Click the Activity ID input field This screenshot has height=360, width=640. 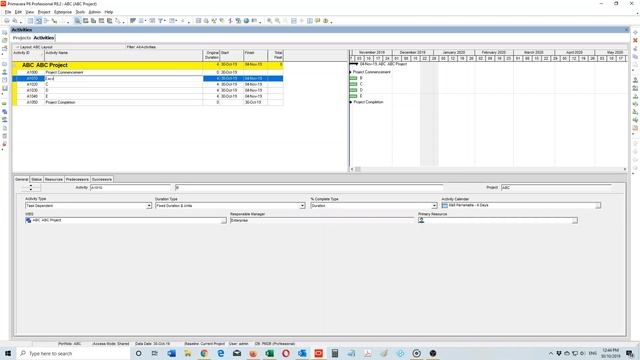[130, 188]
